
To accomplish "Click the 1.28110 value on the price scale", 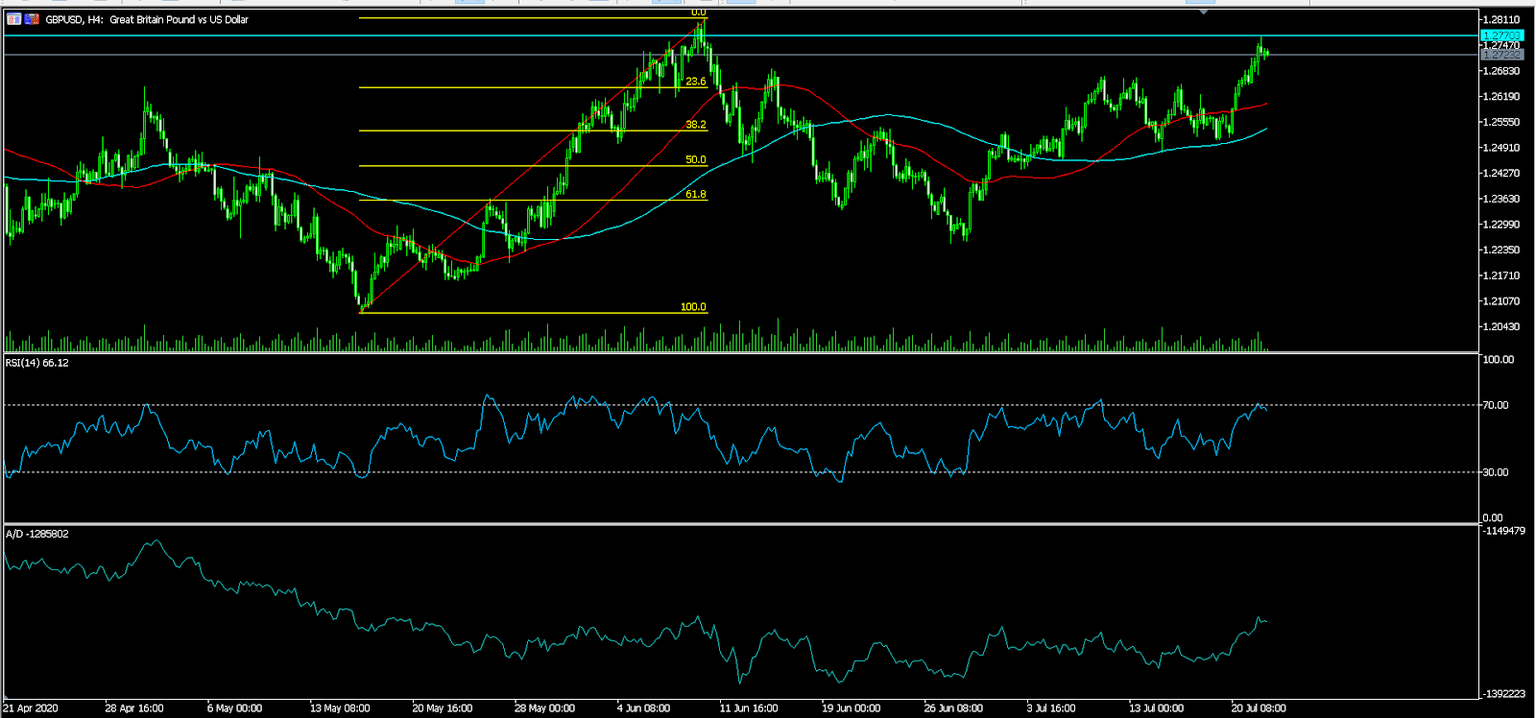I will coord(1500,19).
